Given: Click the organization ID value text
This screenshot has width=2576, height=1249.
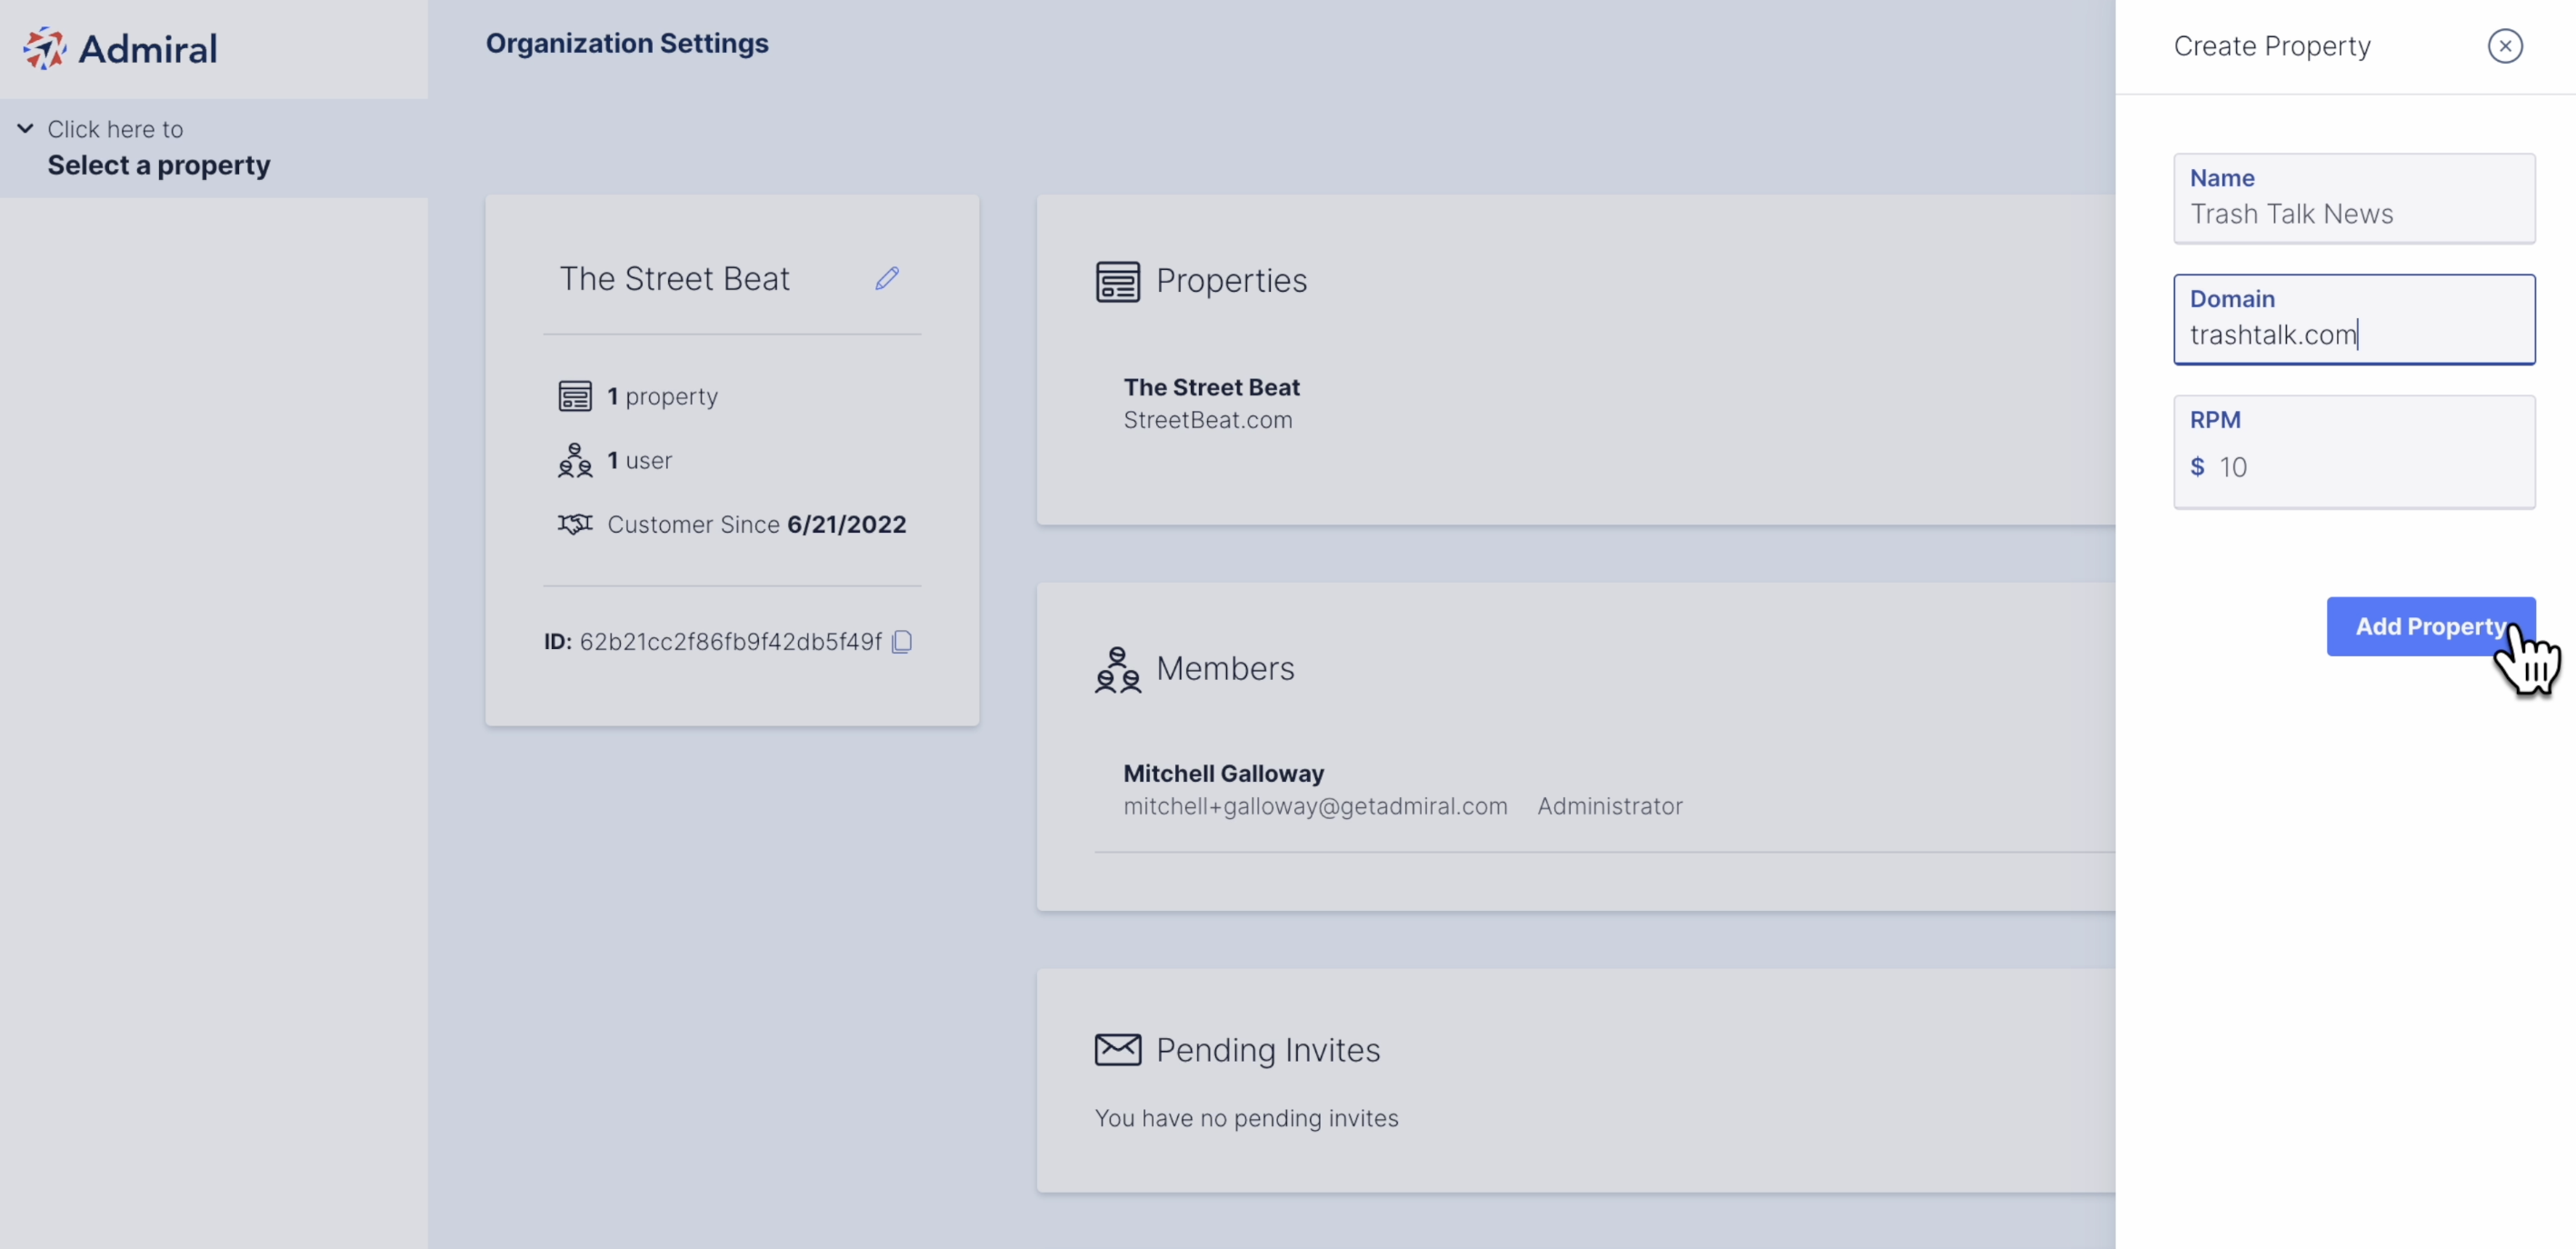Looking at the screenshot, I should (x=730, y=642).
